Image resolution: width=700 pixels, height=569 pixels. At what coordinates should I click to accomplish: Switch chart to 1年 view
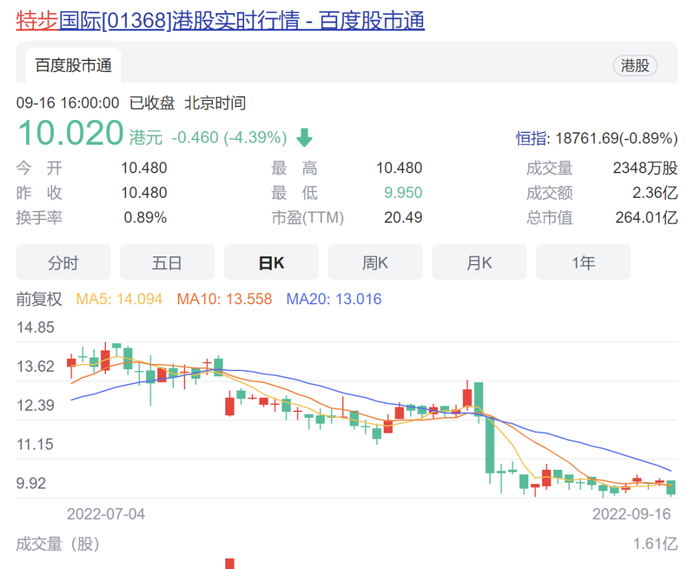click(583, 262)
